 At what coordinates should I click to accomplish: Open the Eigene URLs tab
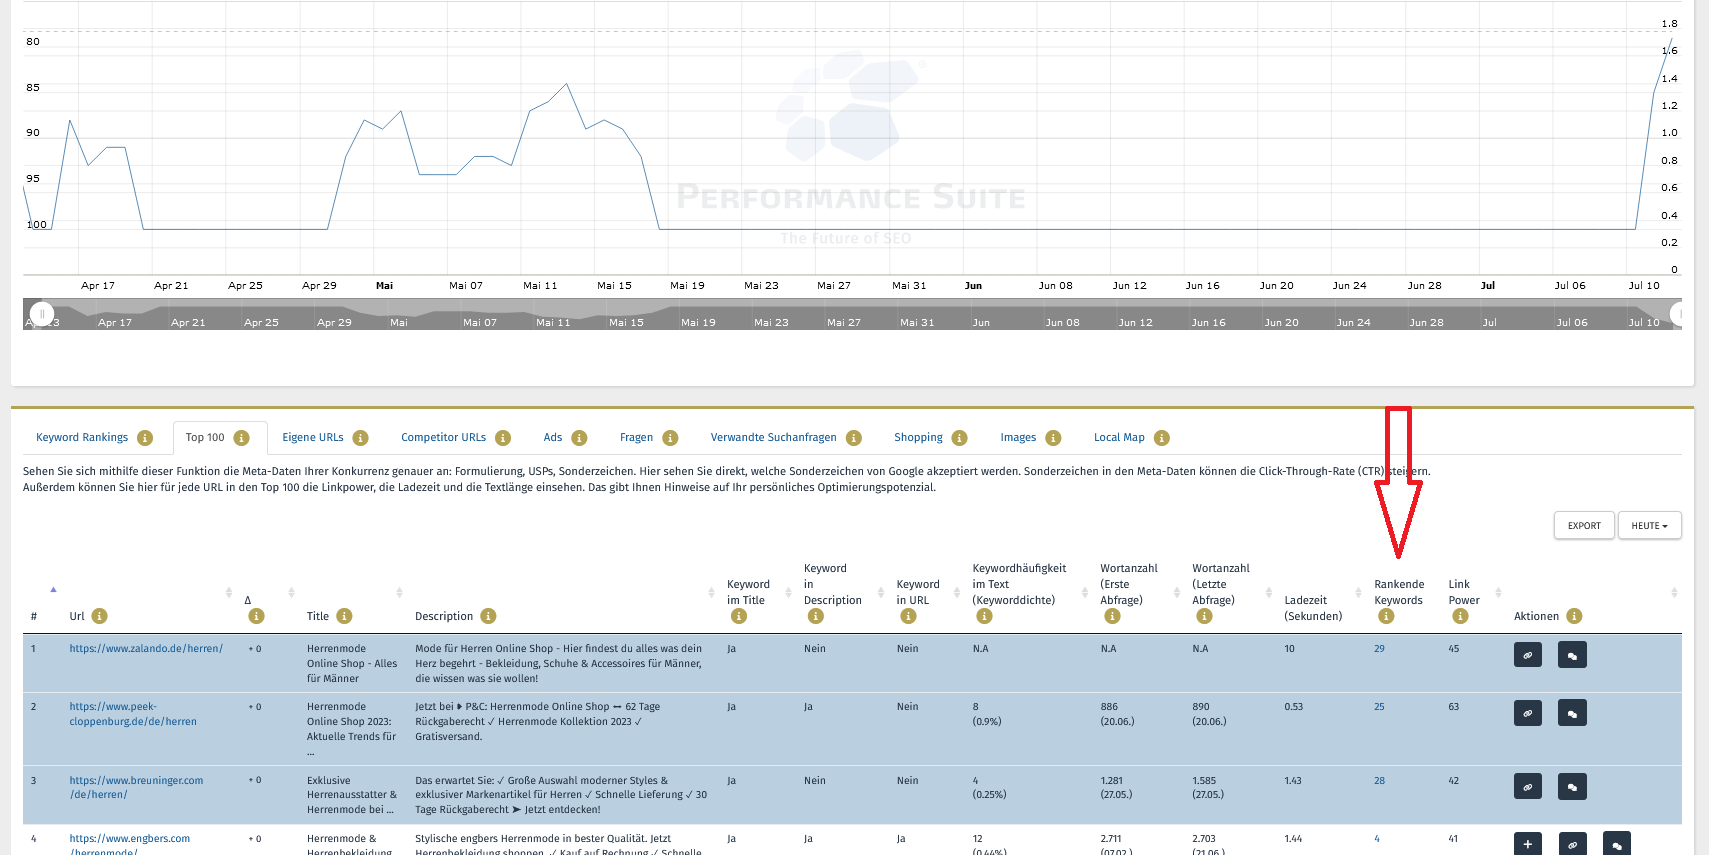[313, 438]
